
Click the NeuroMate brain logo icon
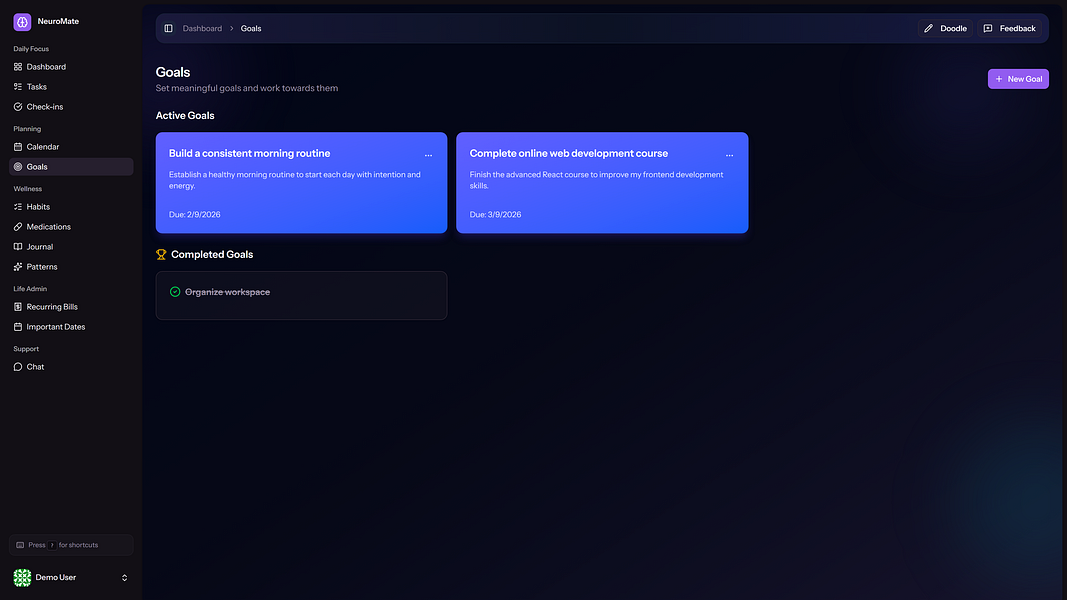coord(22,22)
